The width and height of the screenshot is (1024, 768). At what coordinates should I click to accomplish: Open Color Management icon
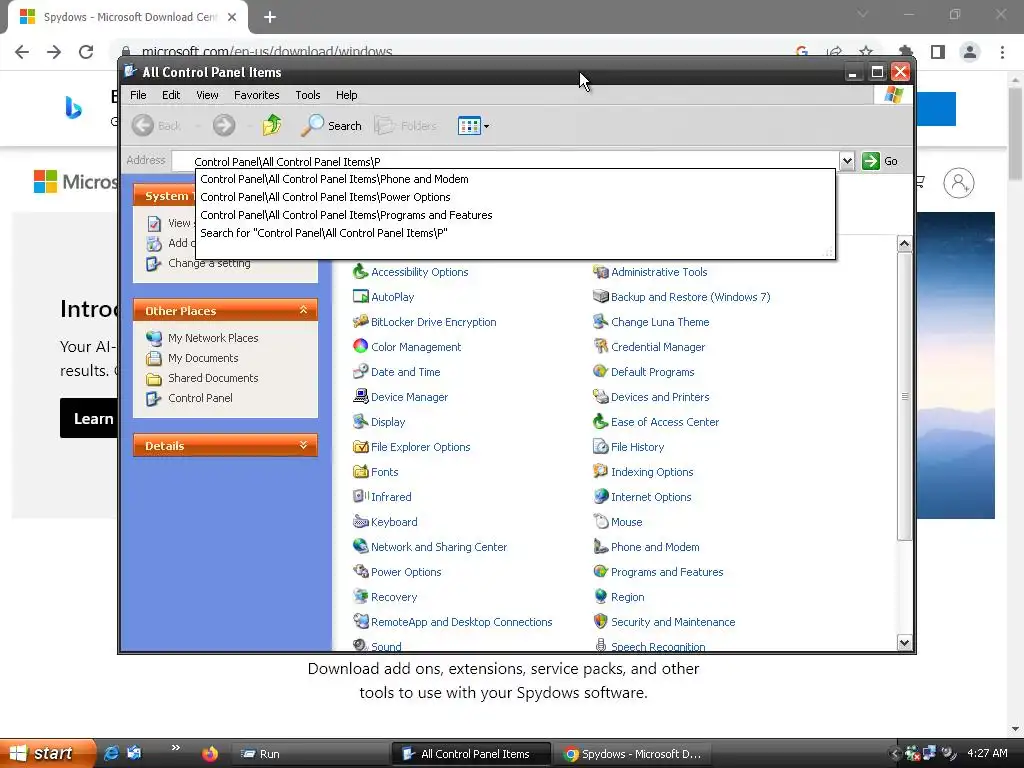point(360,346)
